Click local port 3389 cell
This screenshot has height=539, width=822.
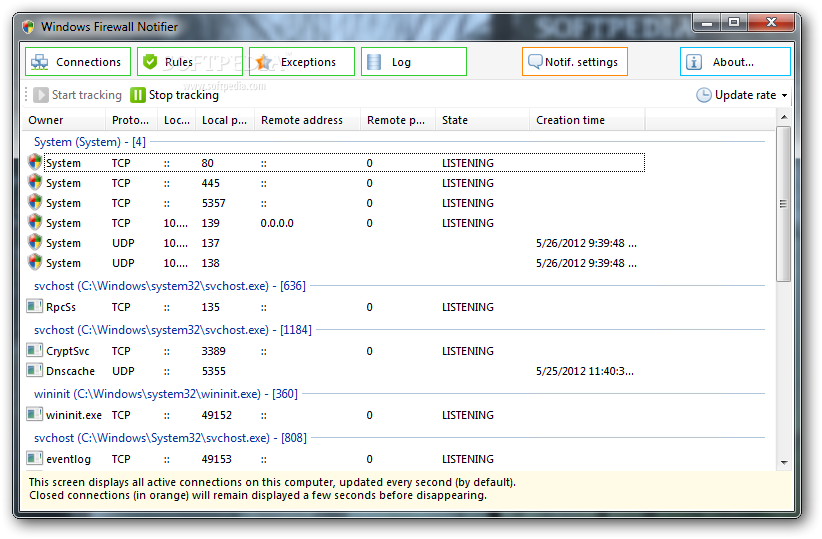pos(214,351)
